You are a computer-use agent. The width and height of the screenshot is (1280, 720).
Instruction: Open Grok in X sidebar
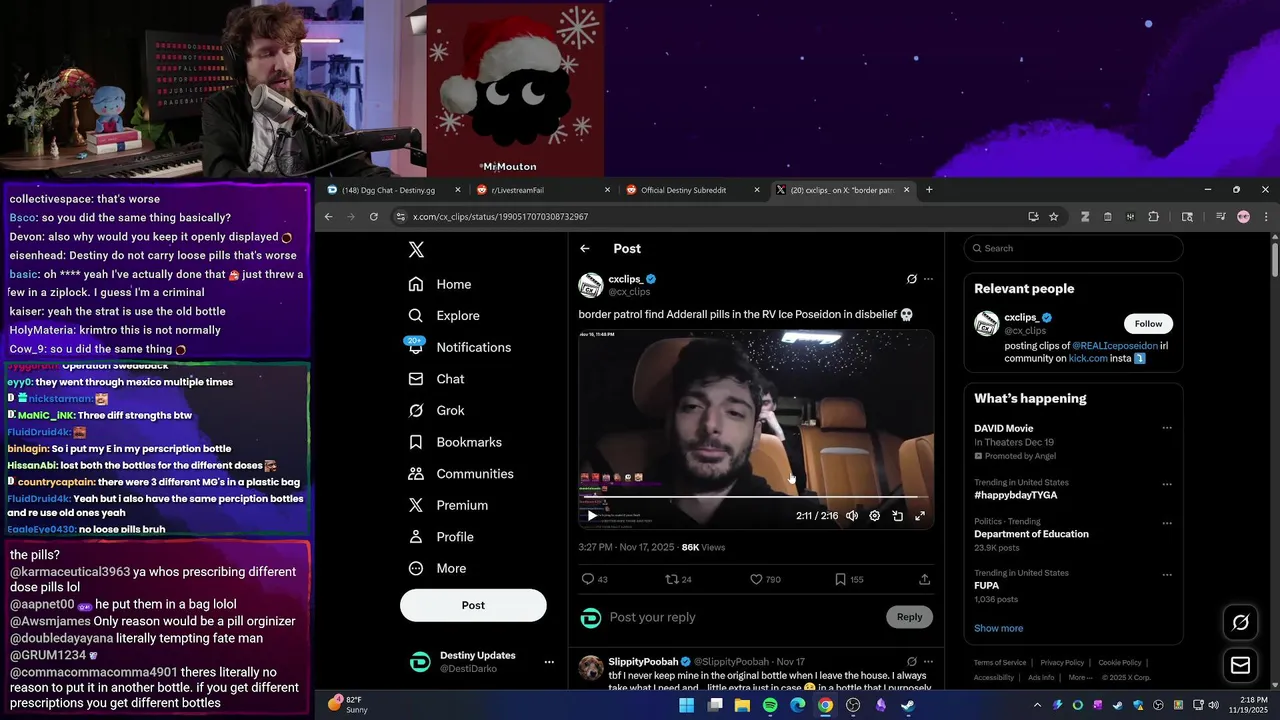(x=436, y=411)
